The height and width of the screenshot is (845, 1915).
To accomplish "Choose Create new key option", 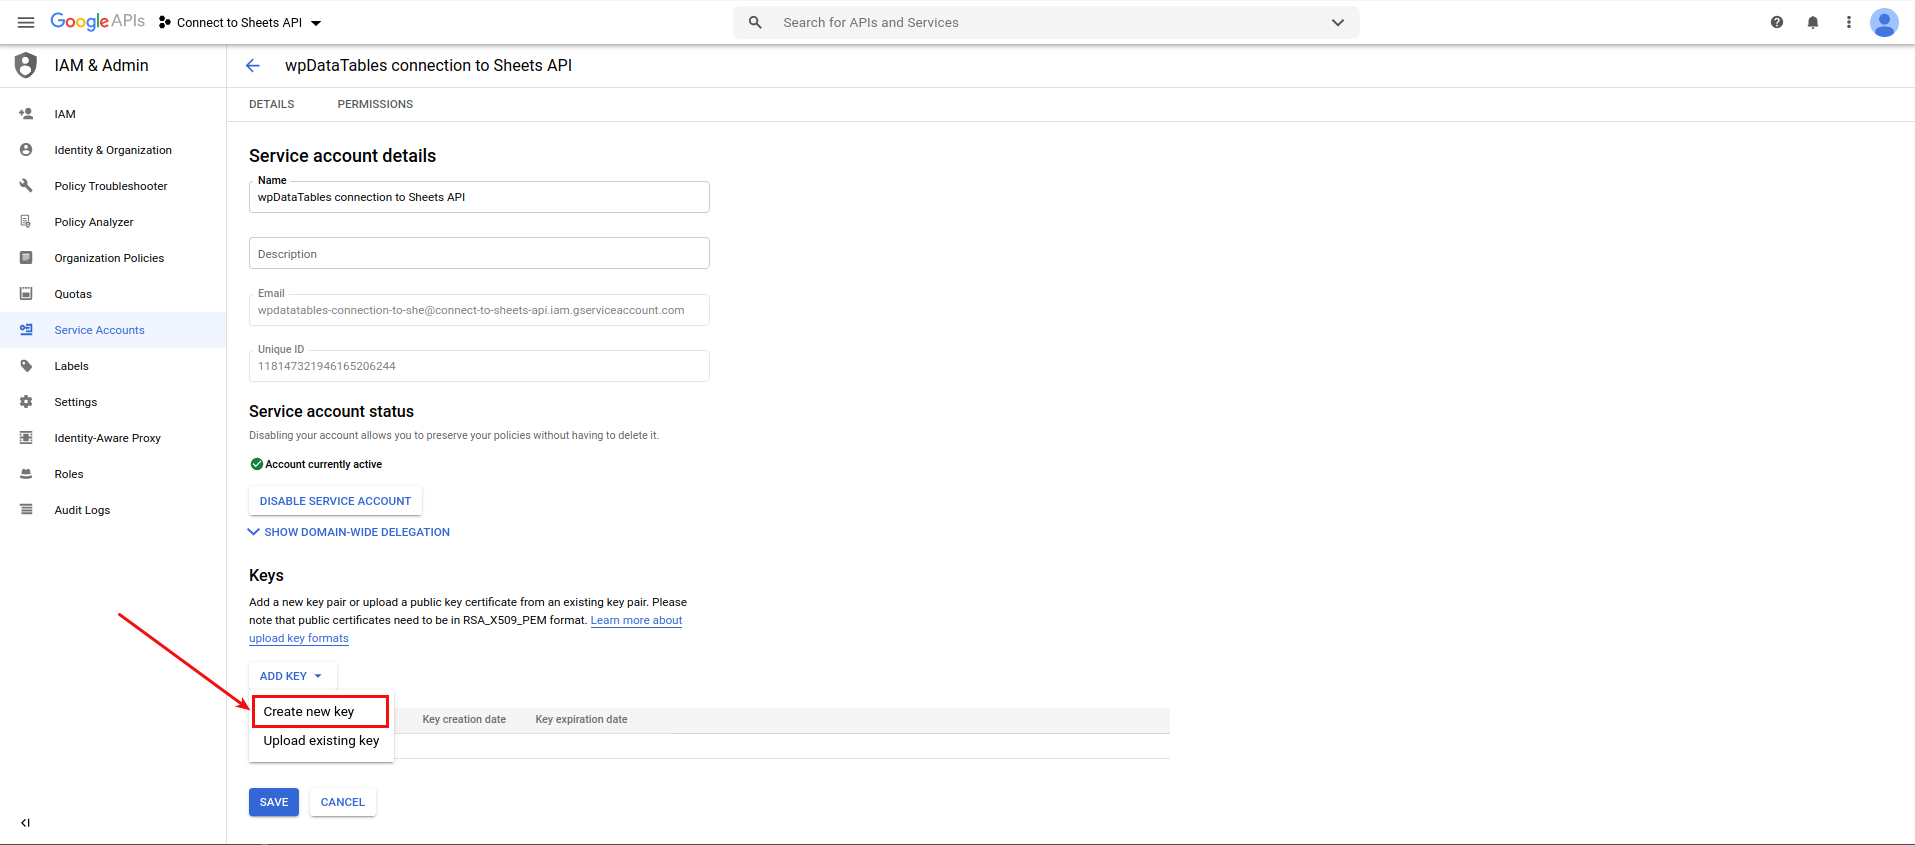I will (320, 712).
